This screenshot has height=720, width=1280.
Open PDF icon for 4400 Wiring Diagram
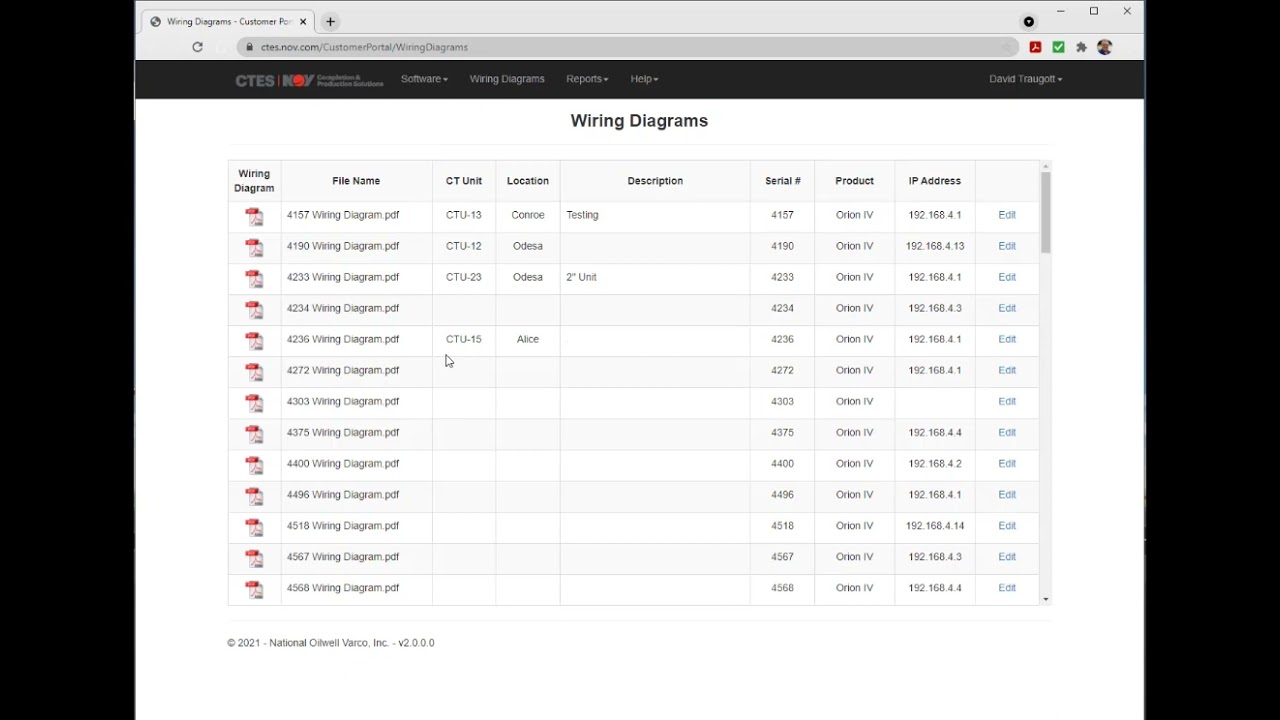click(254, 464)
